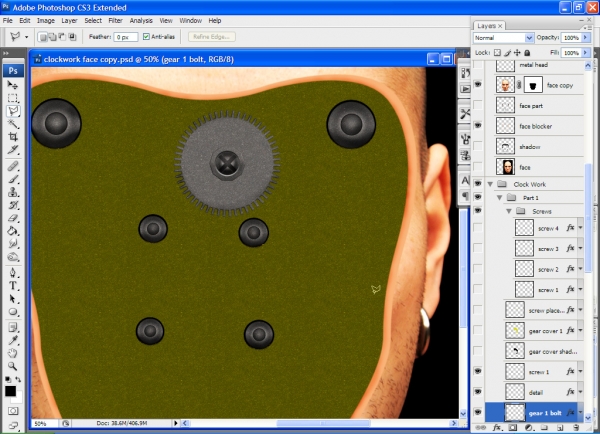The width and height of the screenshot is (600, 434).
Task: Click the foreground color swatch
Action: (x=10, y=391)
